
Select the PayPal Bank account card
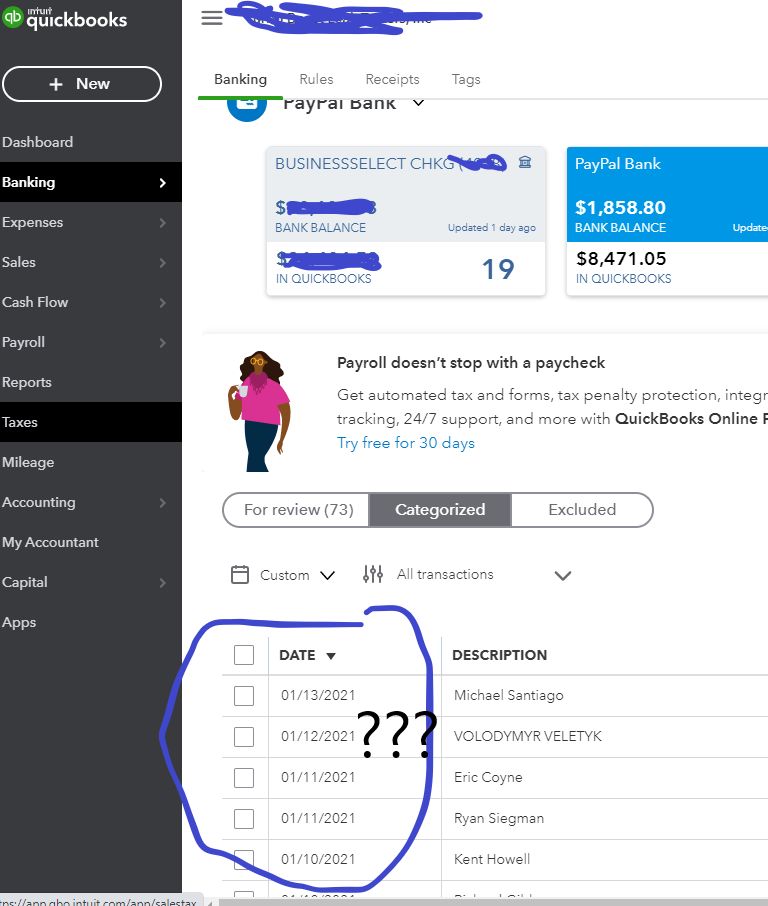[667, 221]
